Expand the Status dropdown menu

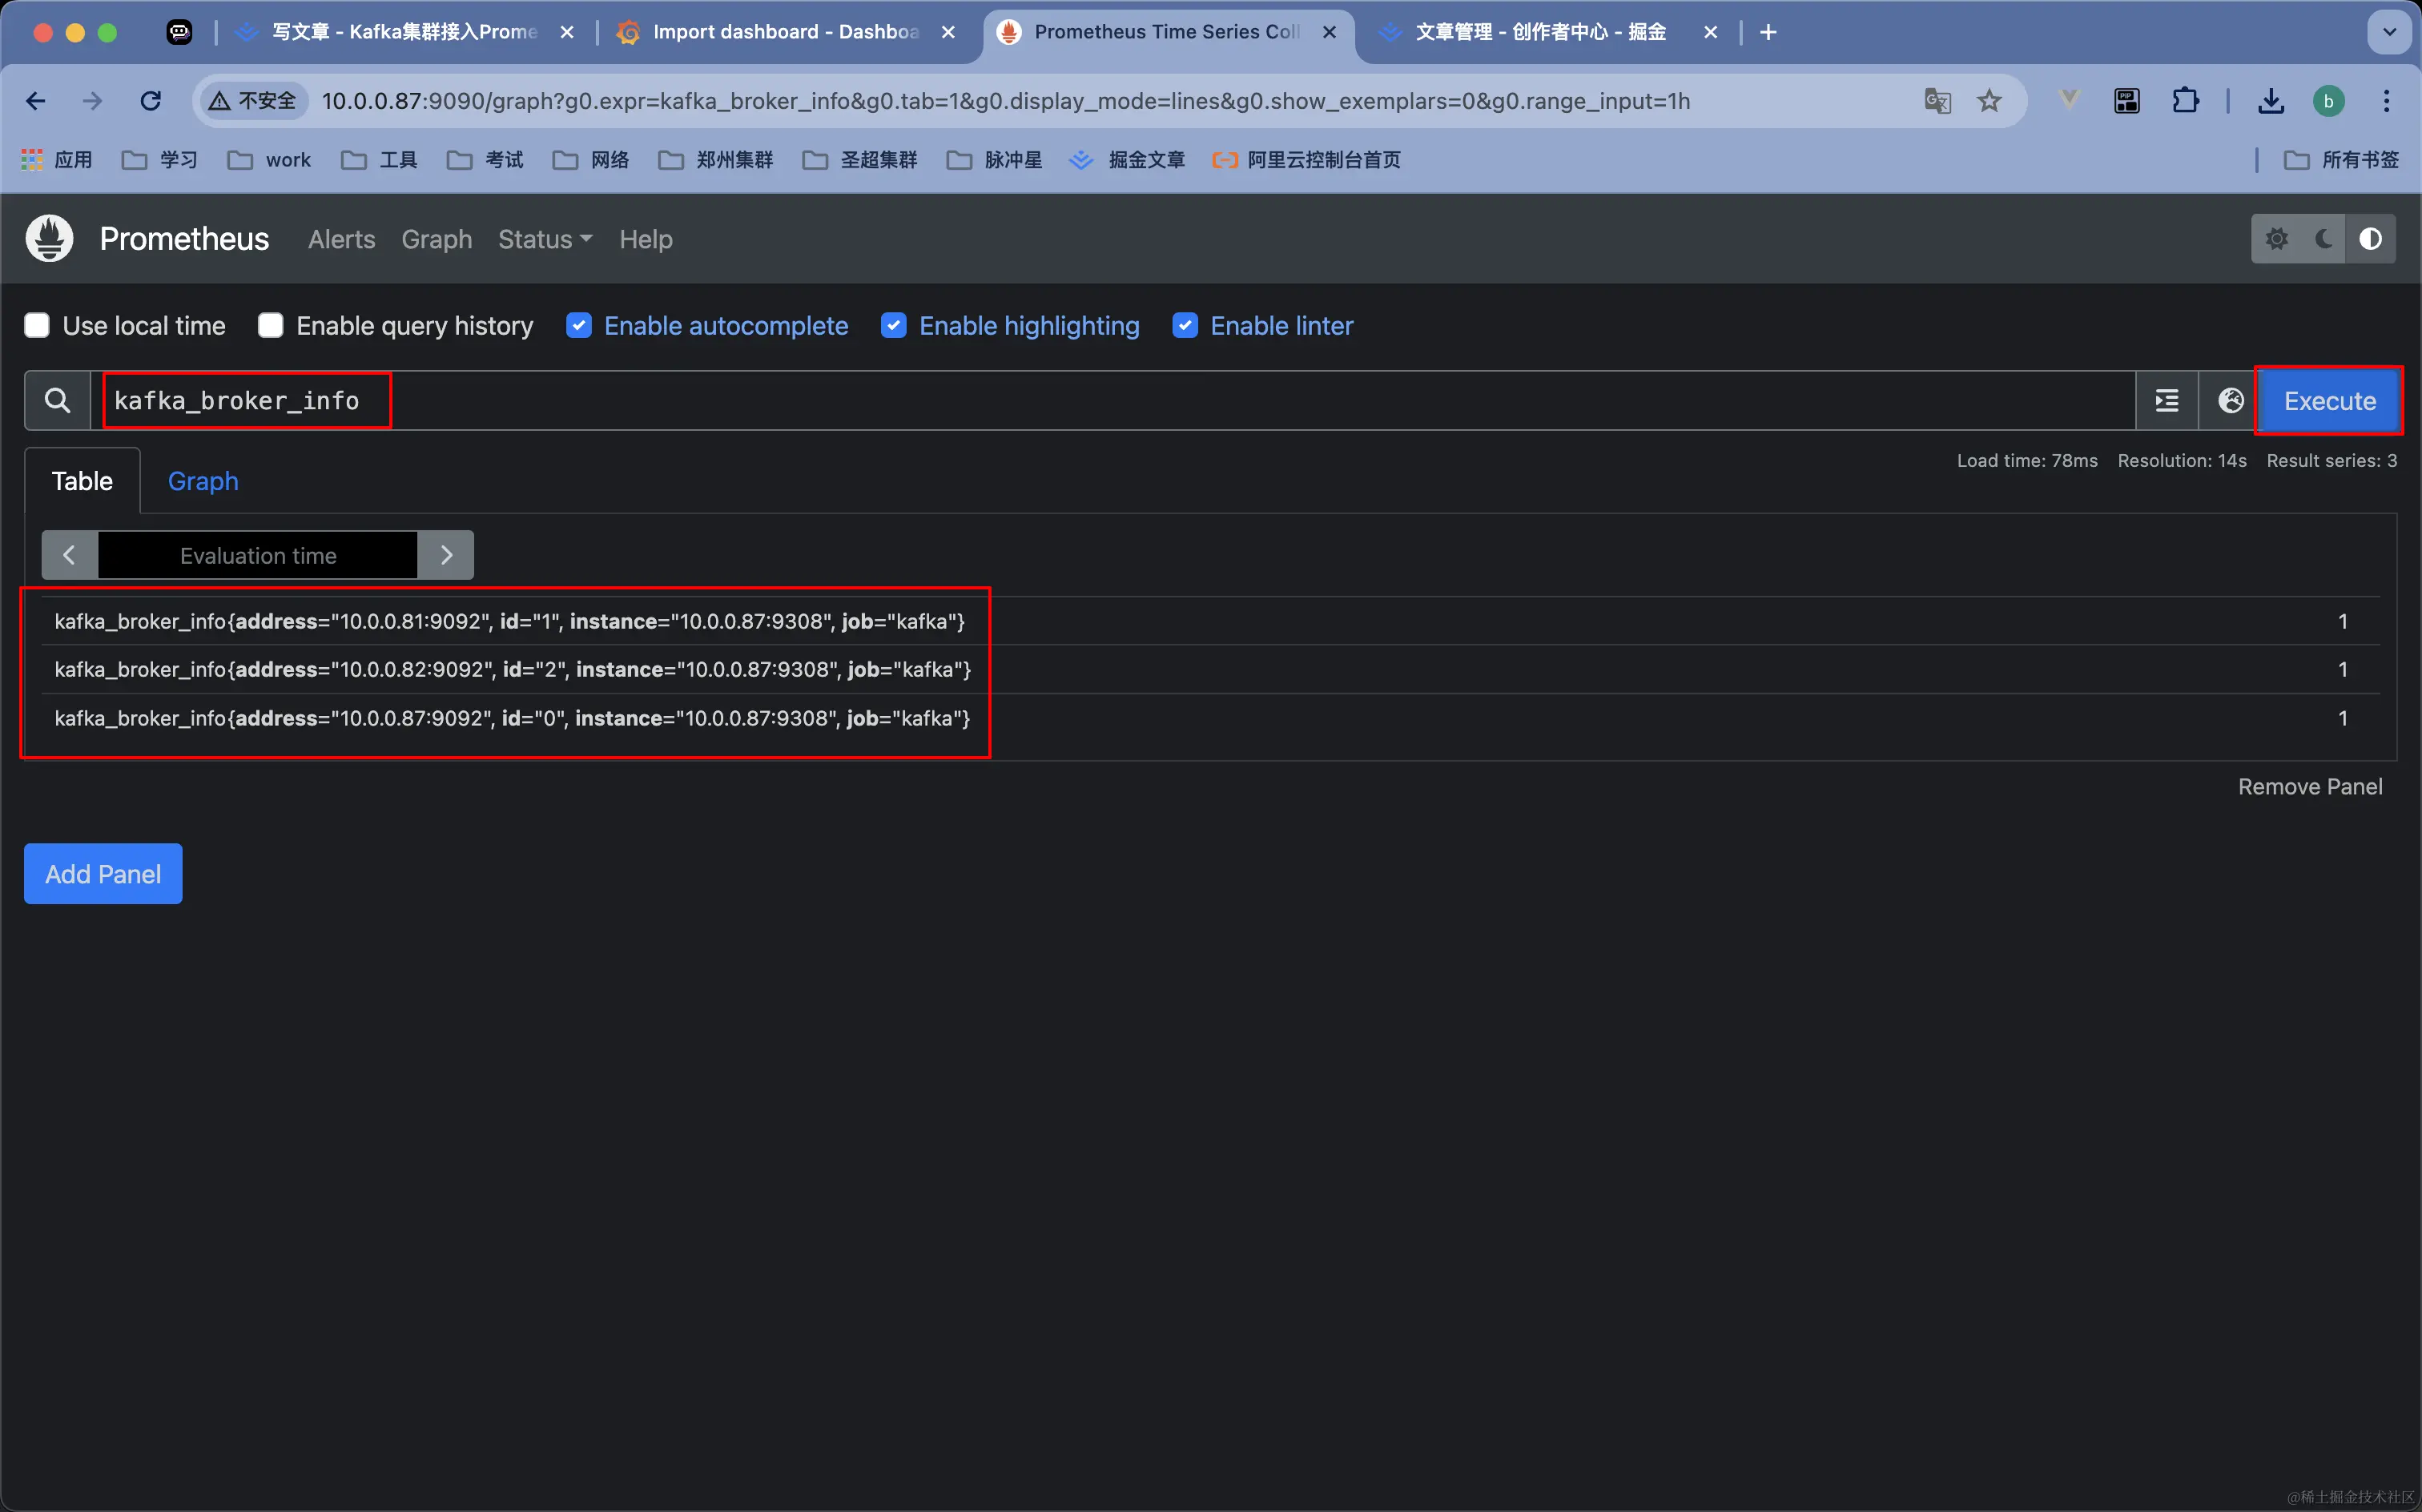[545, 239]
